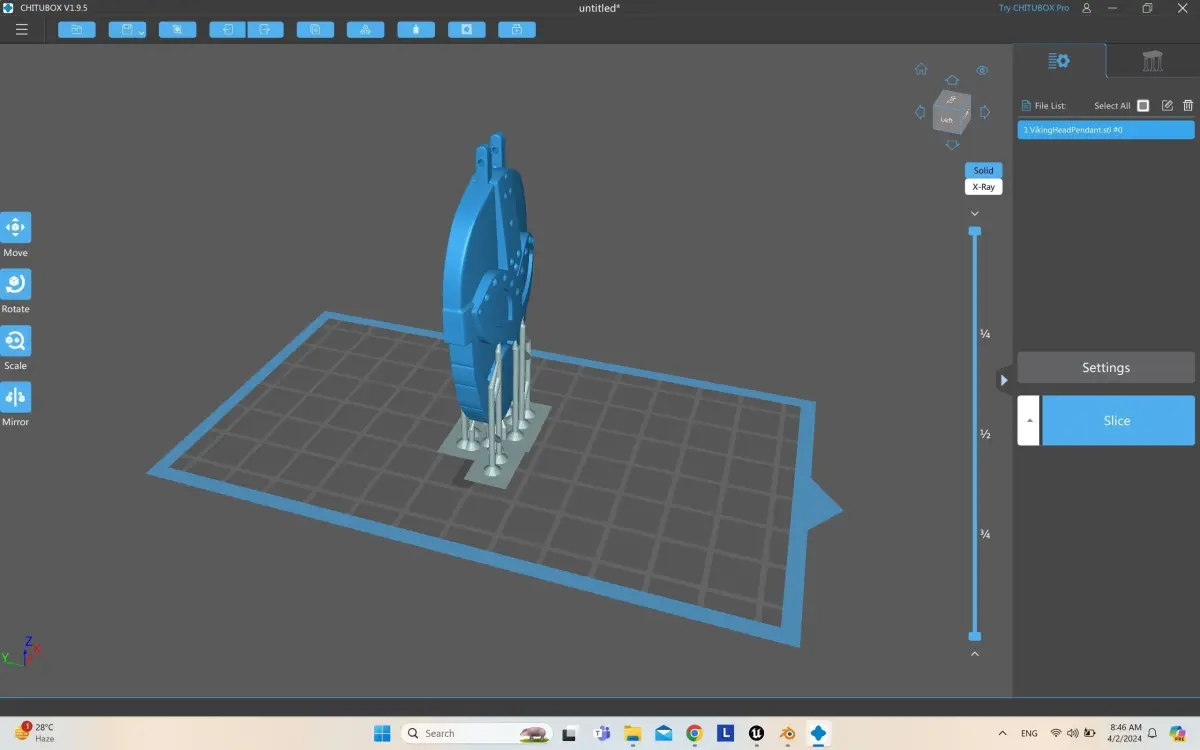Open Unreal Engine from the taskbar

pyautogui.click(x=757, y=733)
